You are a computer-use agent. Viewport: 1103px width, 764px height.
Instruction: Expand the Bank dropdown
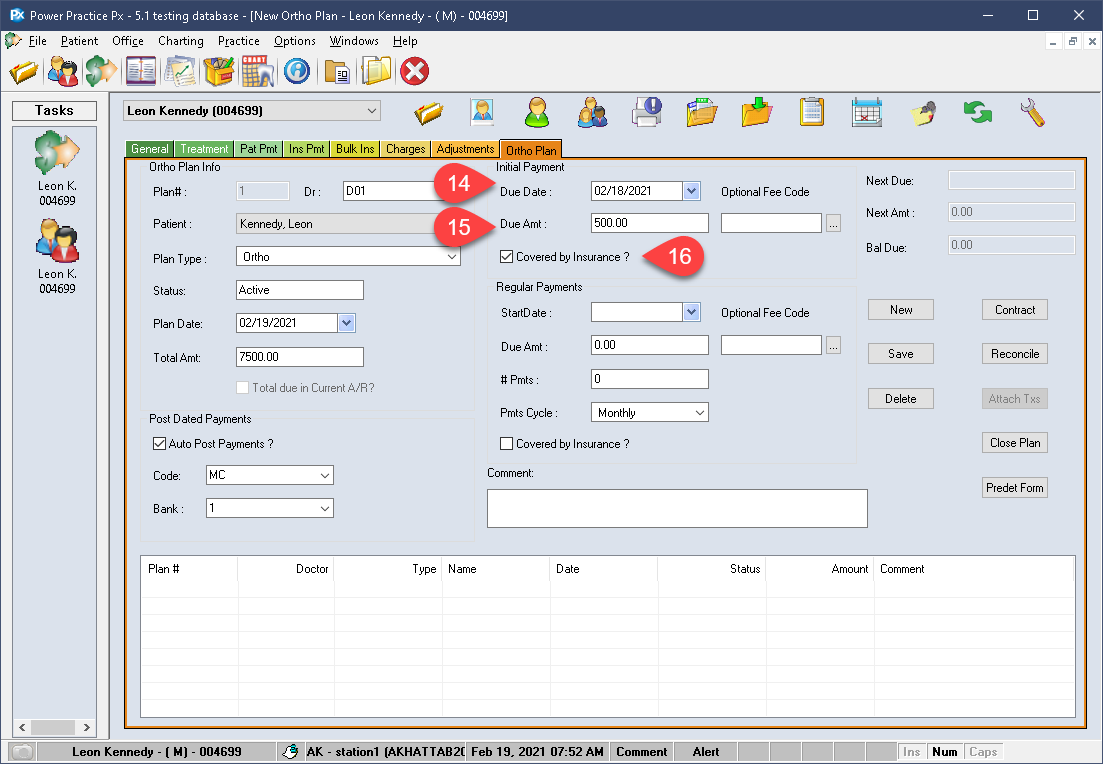point(325,509)
